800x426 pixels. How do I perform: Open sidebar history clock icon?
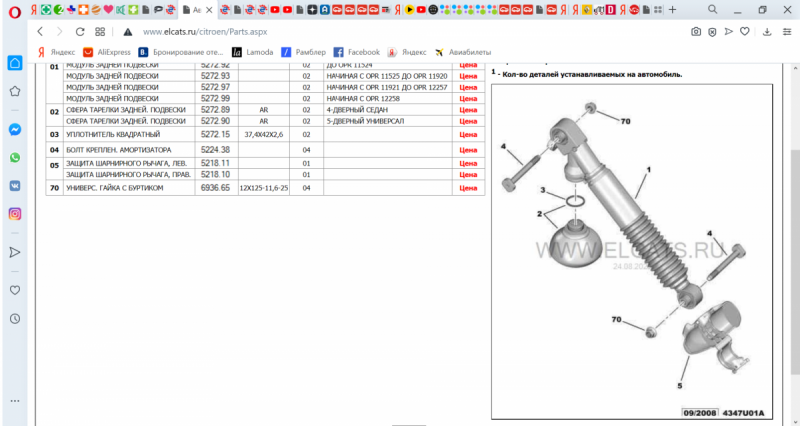(15, 318)
